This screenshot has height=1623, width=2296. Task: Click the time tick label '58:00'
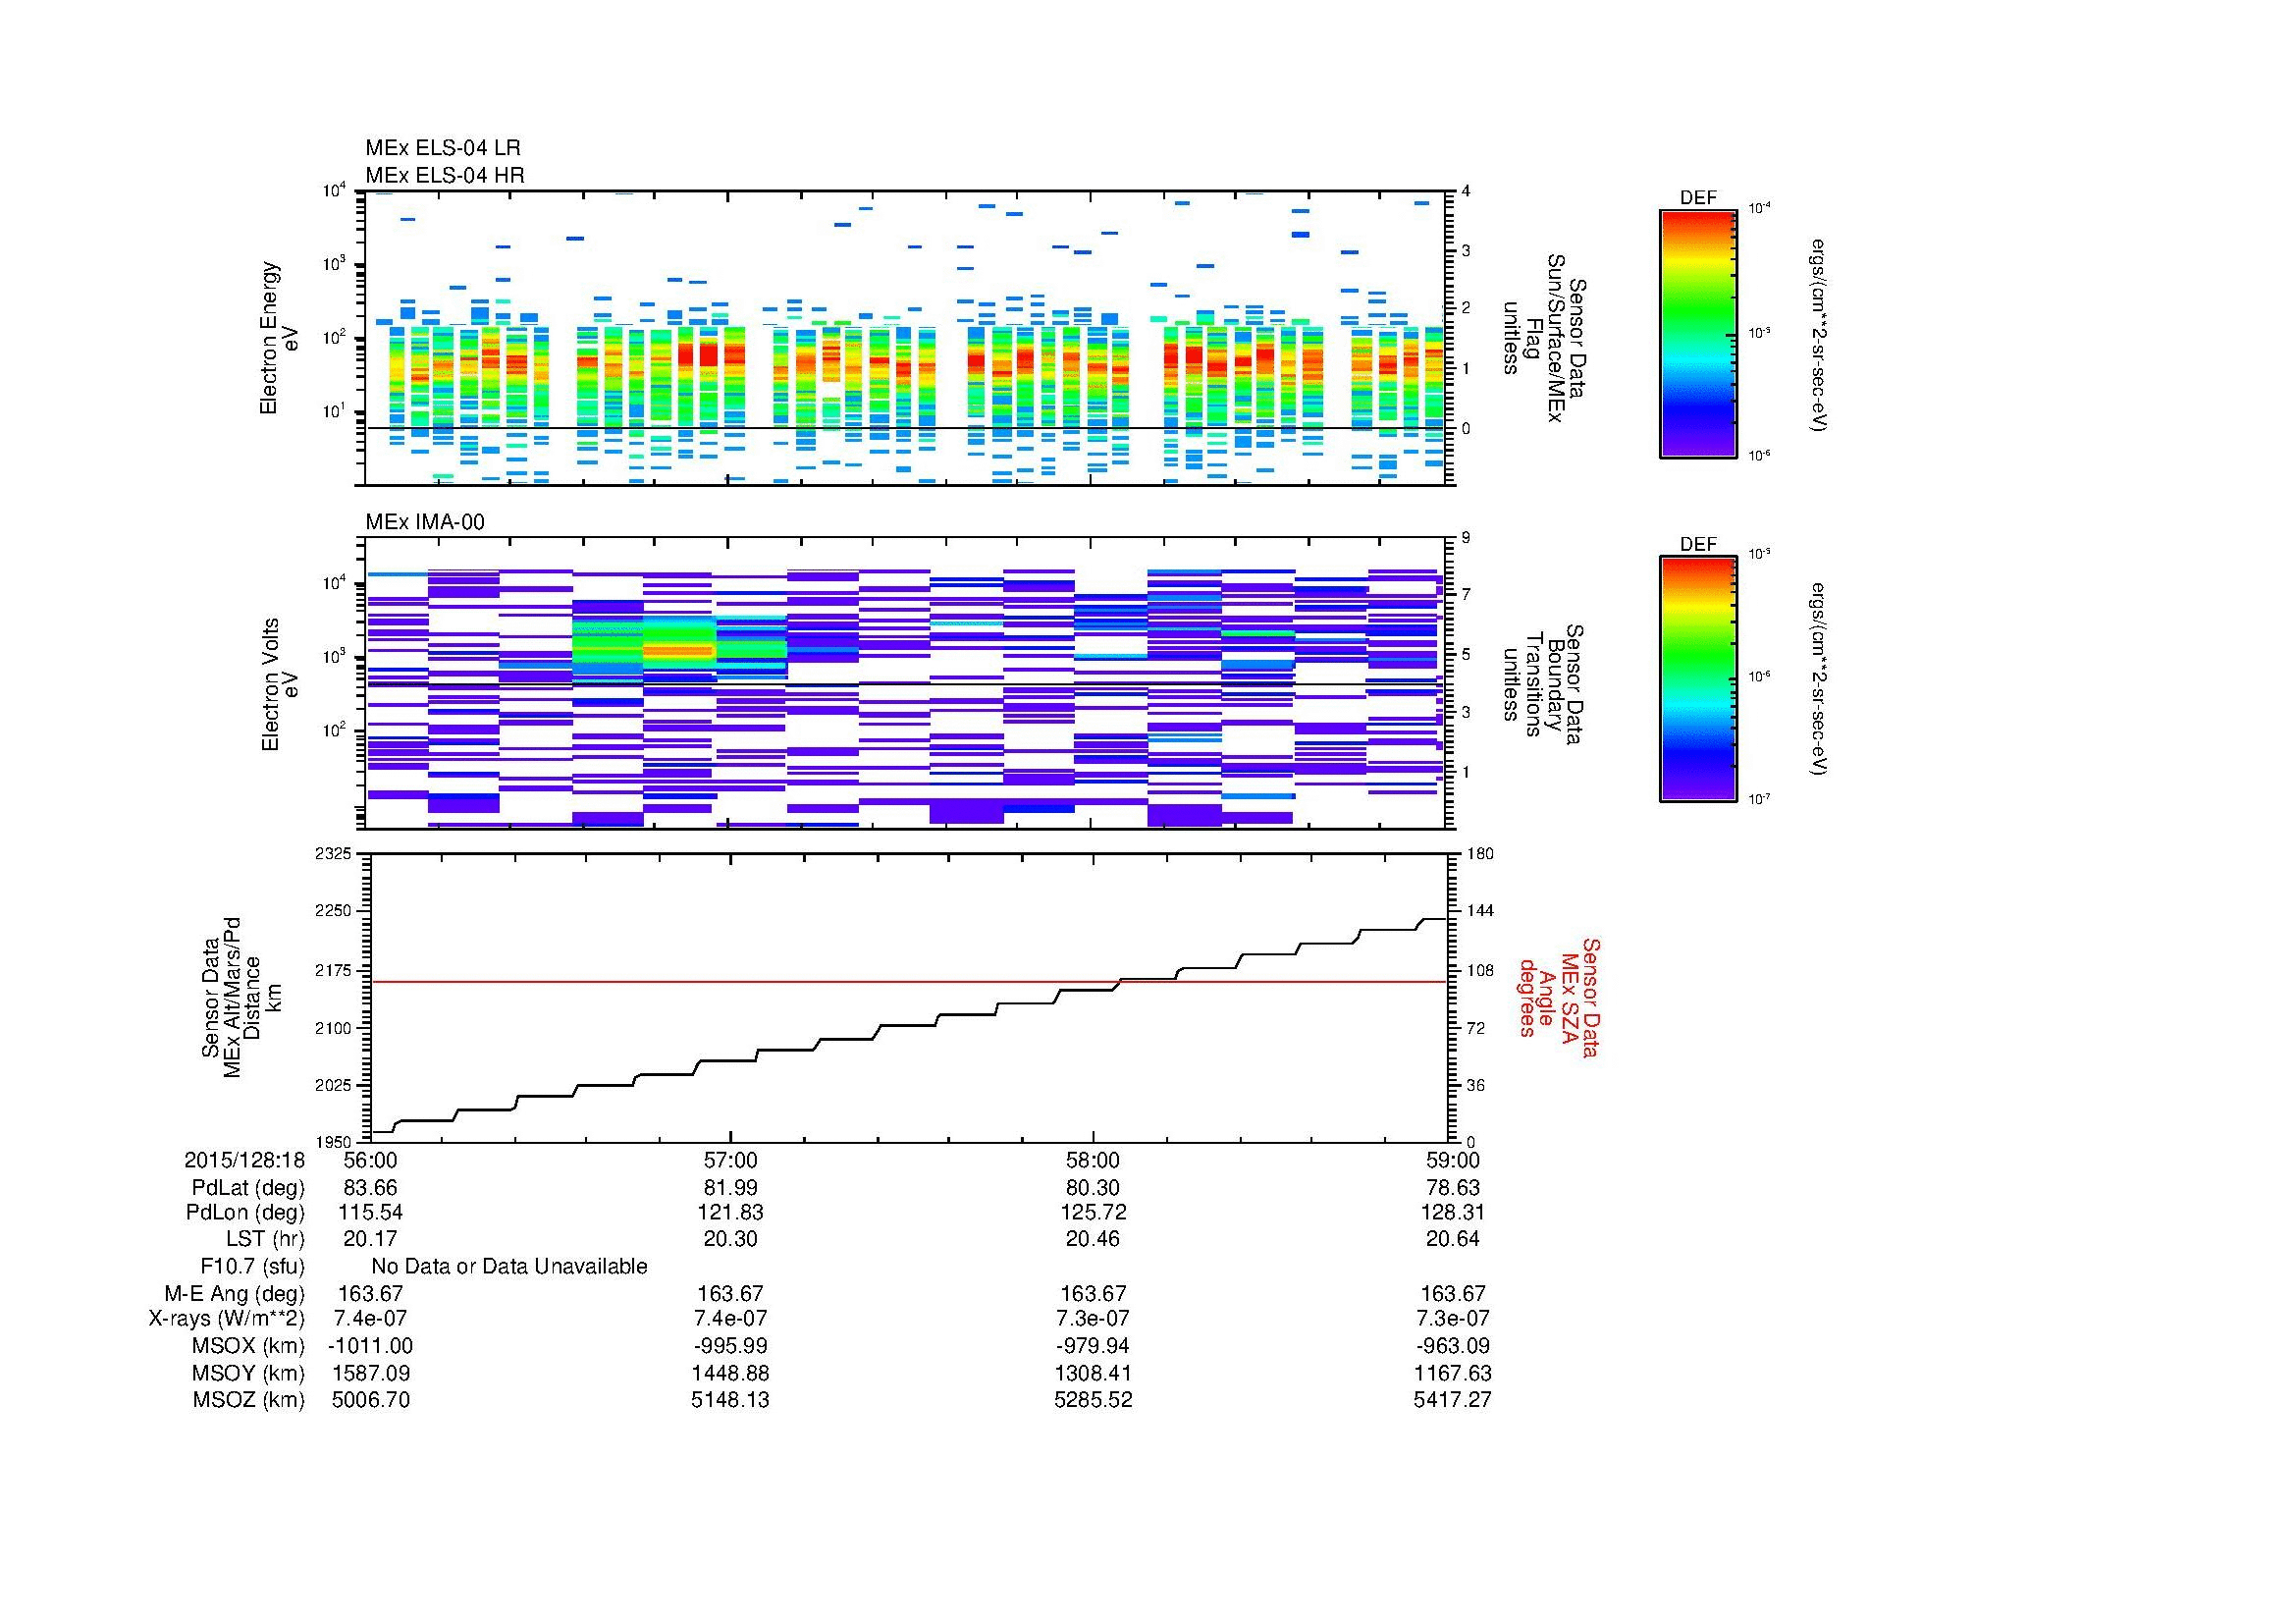point(1093,1160)
